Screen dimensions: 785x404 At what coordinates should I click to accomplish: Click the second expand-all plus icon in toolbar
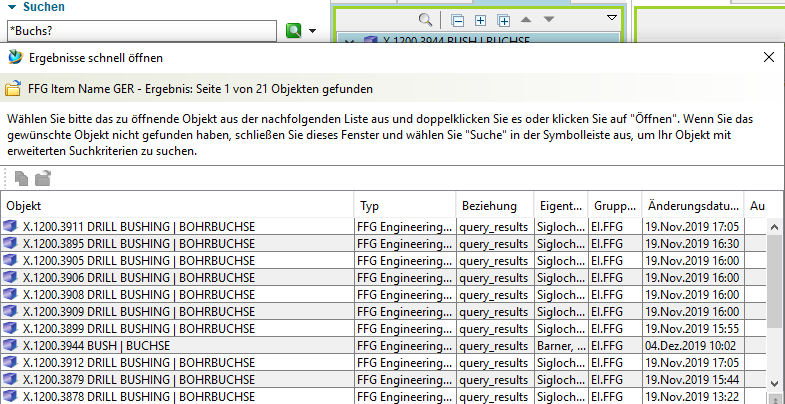[x=503, y=20]
